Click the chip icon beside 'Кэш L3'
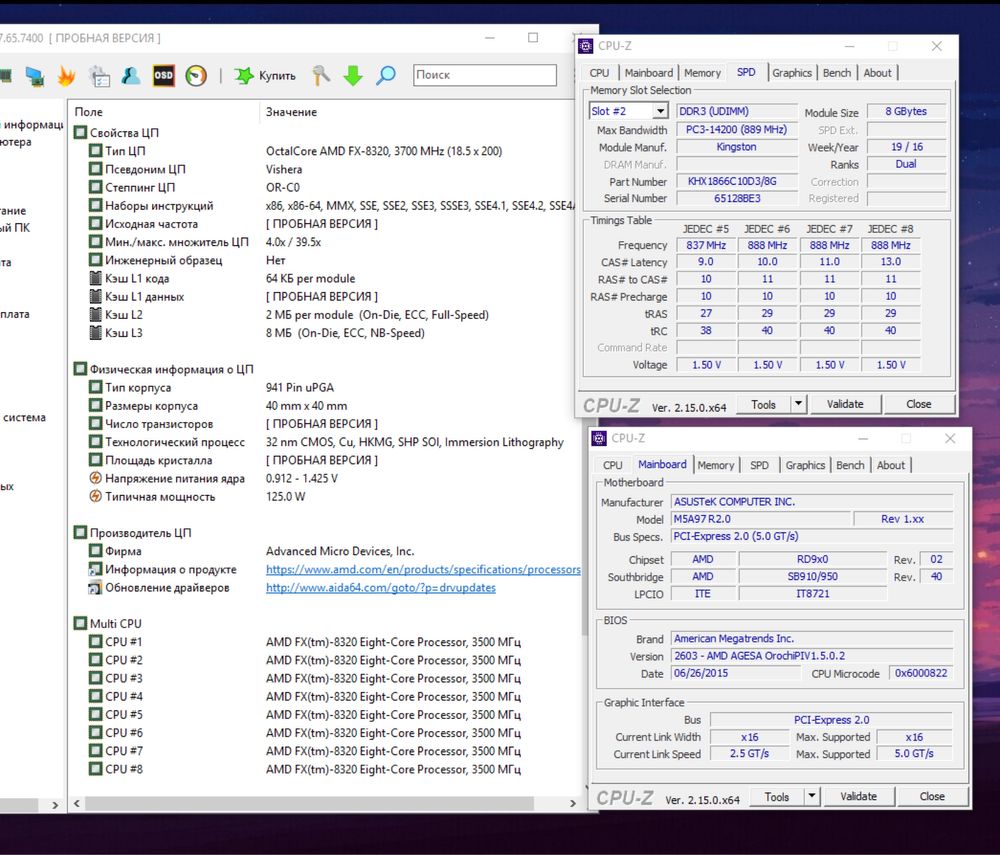Image resolution: width=1000 pixels, height=855 pixels. click(96, 333)
